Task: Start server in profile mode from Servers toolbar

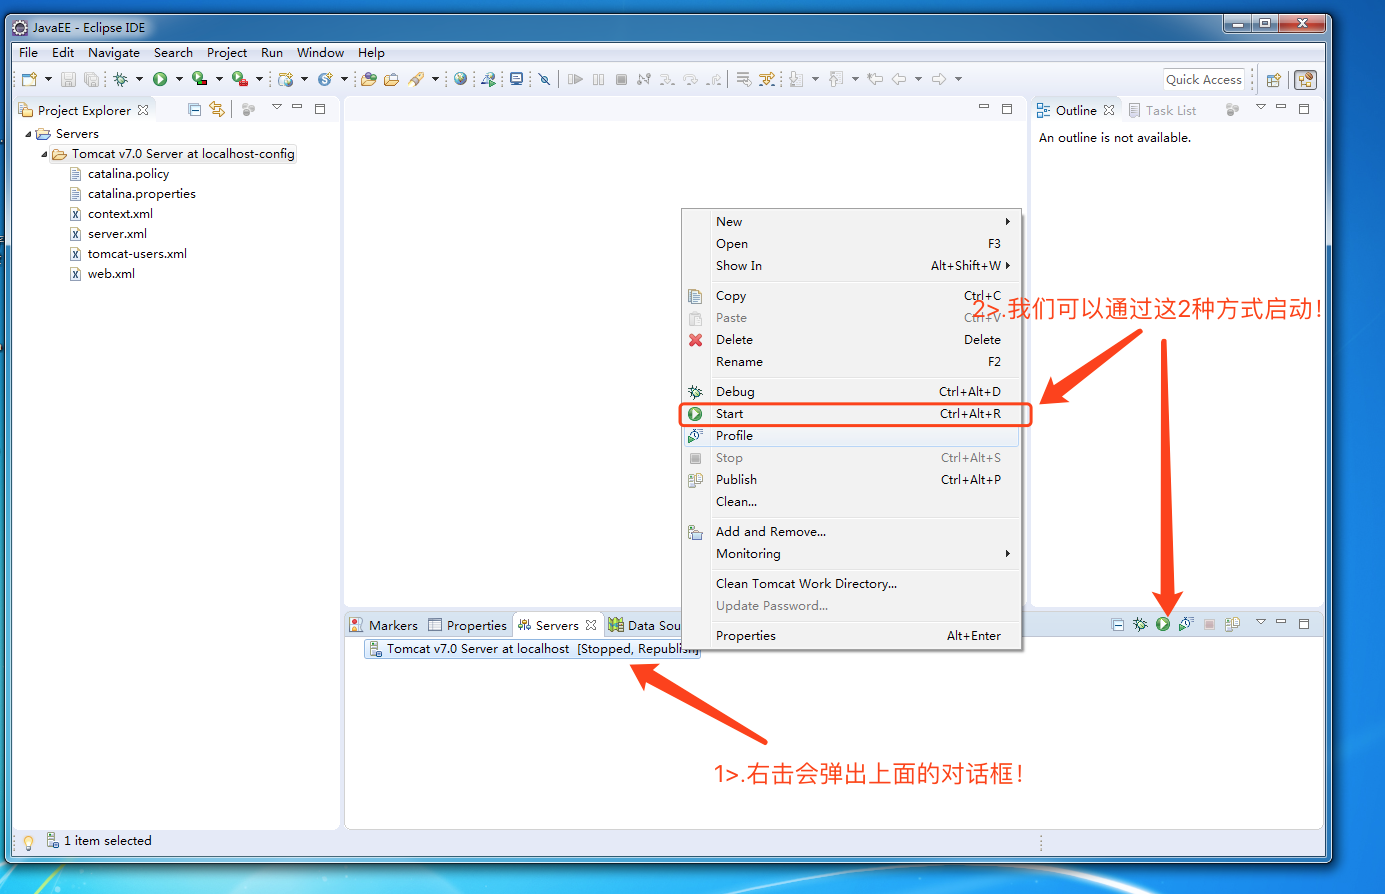Action: [x=1186, y=624]
